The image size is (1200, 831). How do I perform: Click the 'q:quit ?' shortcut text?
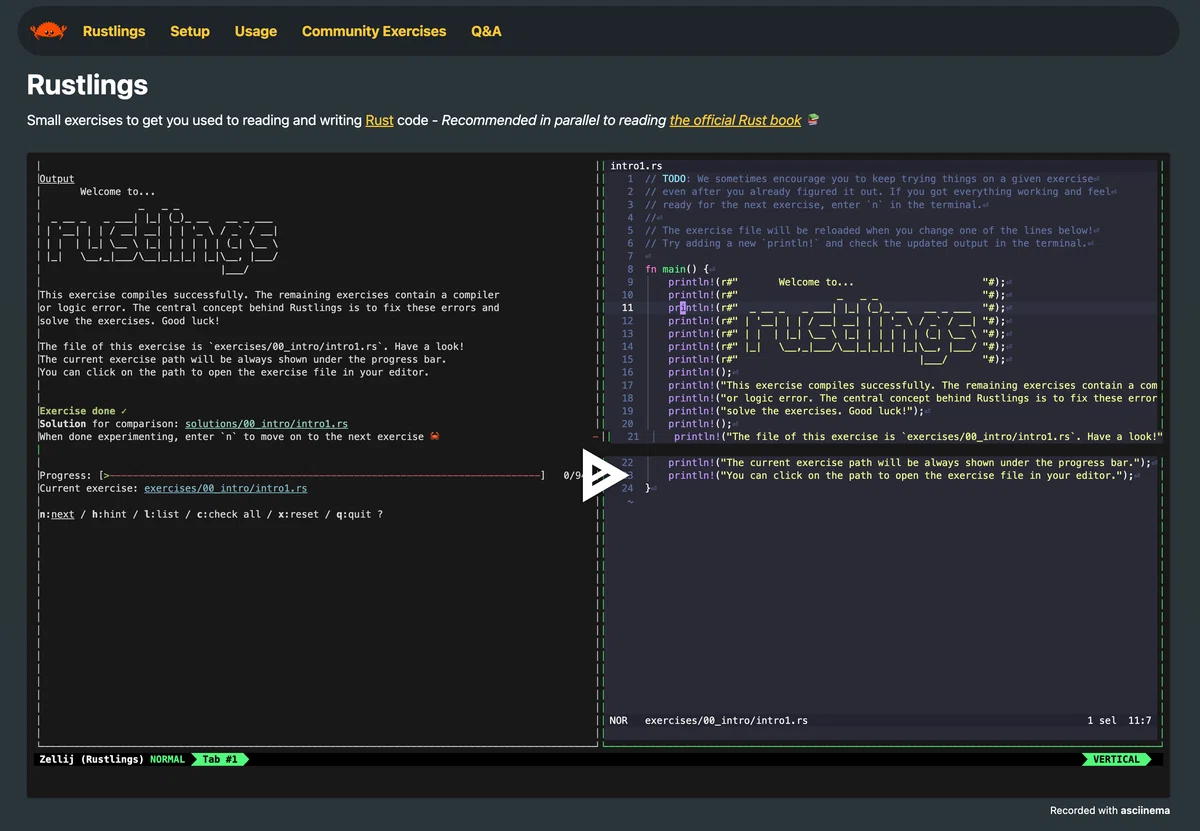tap(360, 514)
